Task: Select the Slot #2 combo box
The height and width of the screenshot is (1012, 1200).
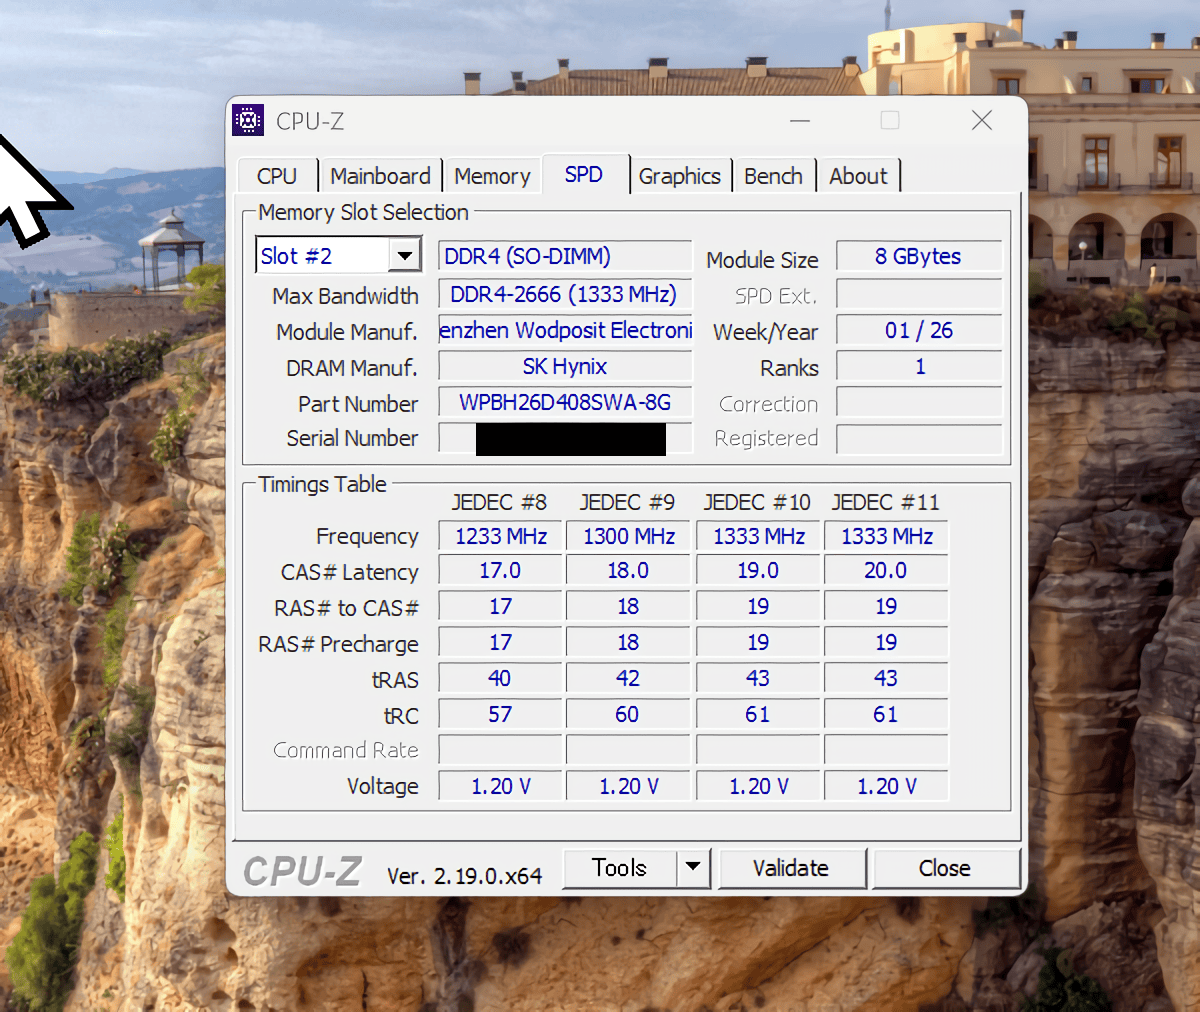Action: click(338, 256)
